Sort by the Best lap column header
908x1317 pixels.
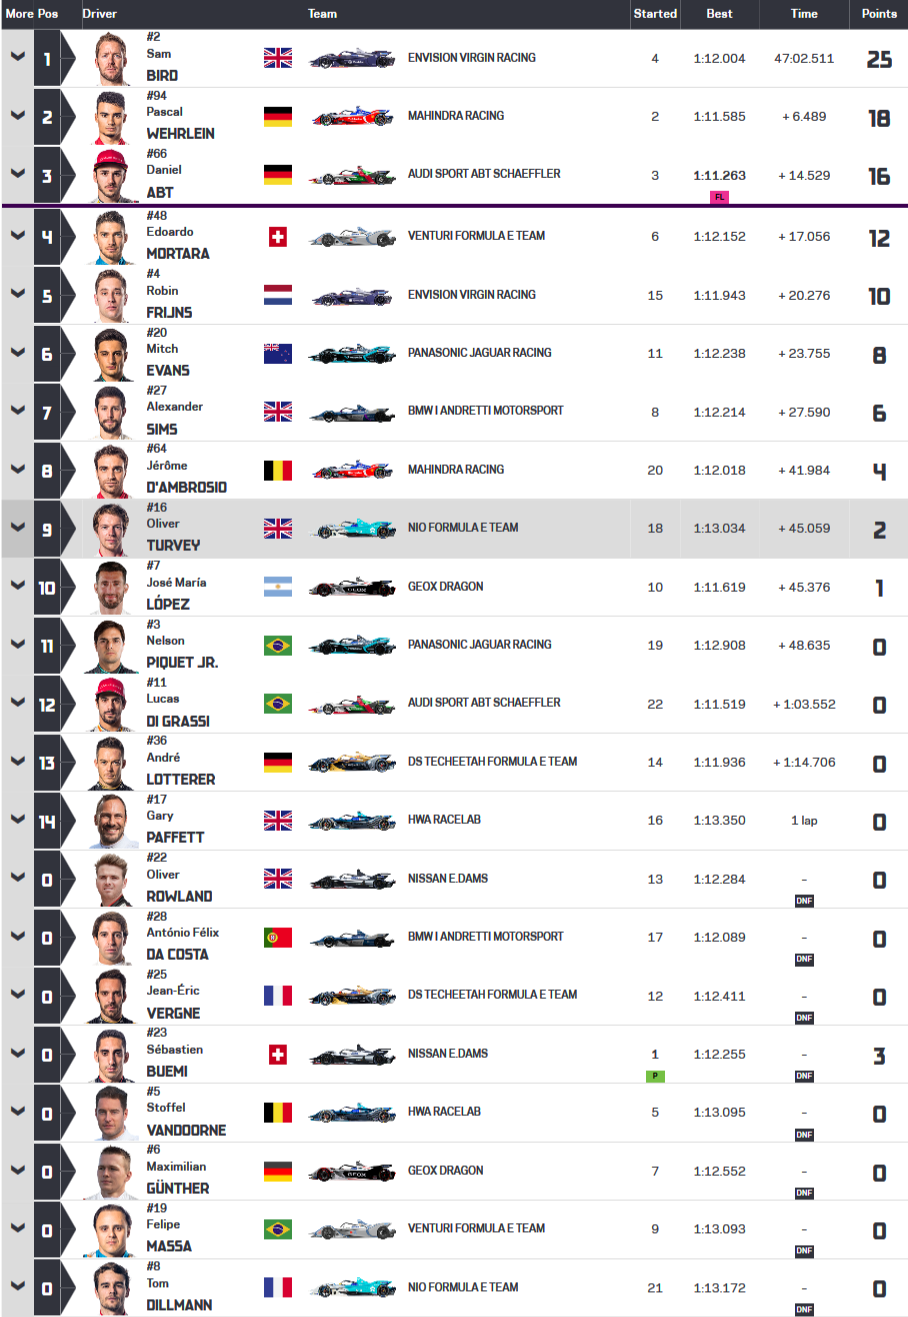tap(719, 14)
